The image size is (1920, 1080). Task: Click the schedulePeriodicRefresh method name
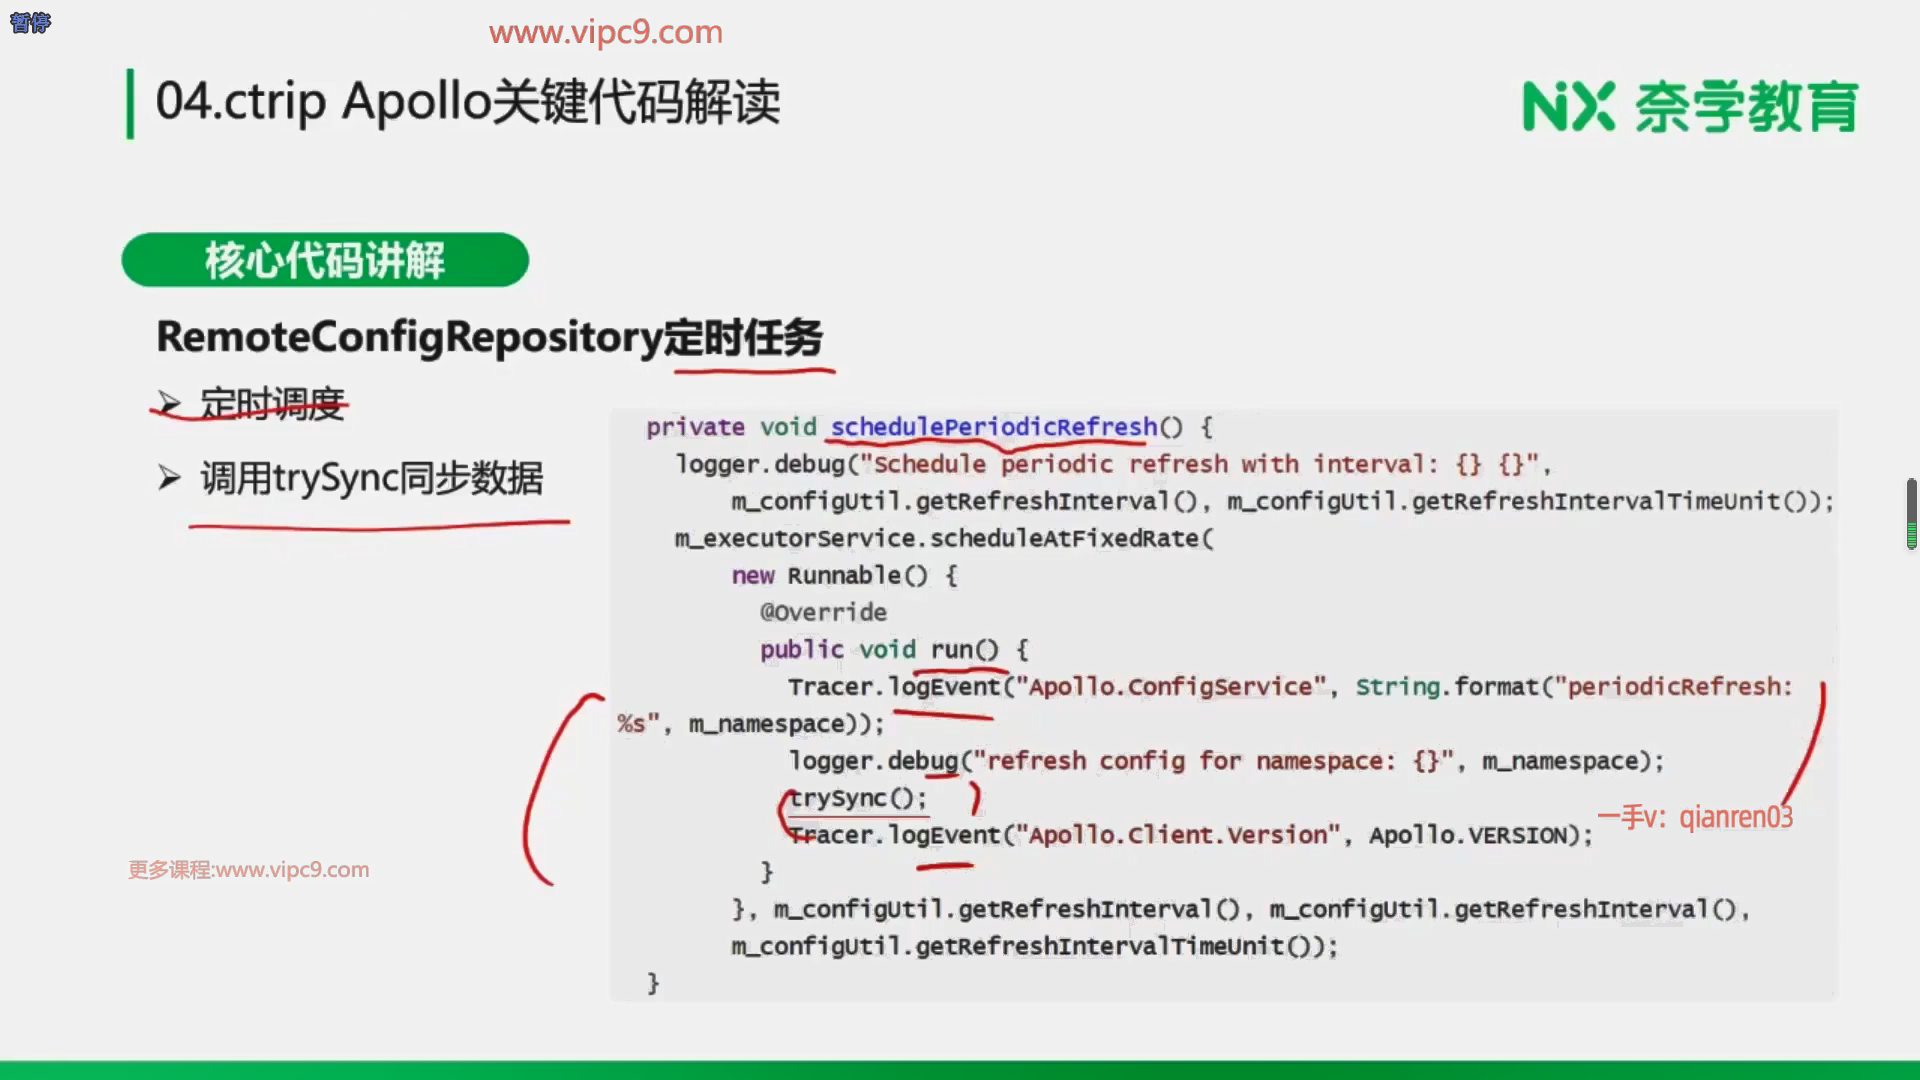point(993,427)
